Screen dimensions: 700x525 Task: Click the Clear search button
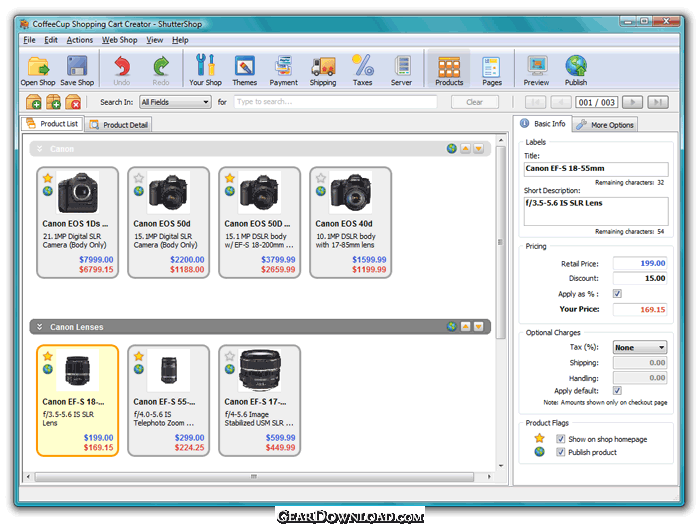[x=475, y=102]
